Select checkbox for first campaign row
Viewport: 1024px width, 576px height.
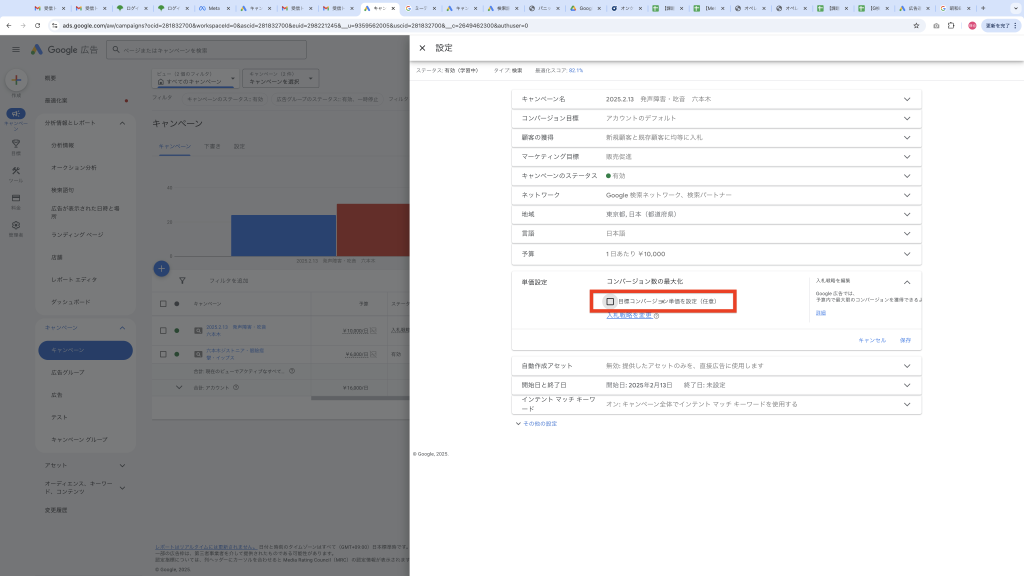tap(164, 330)
